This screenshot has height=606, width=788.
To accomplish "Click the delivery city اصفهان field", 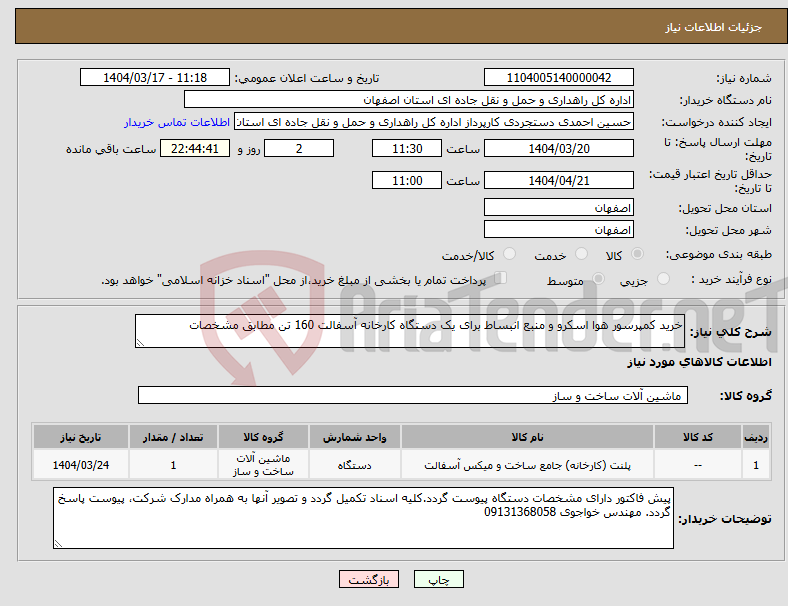I will coord(558,229).
